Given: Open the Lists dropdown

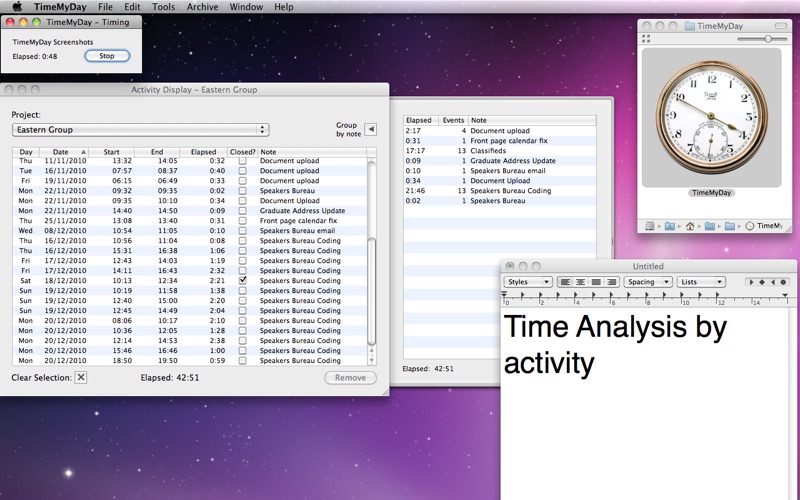Looking at the screenshot, I should [701, 282].
